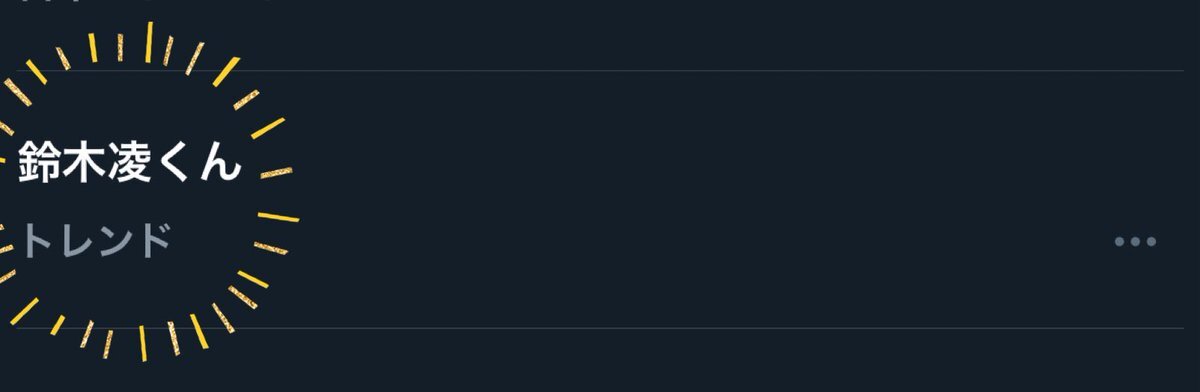
Task: Open the three-dot more options icon
Action: tap(1135, 242)
